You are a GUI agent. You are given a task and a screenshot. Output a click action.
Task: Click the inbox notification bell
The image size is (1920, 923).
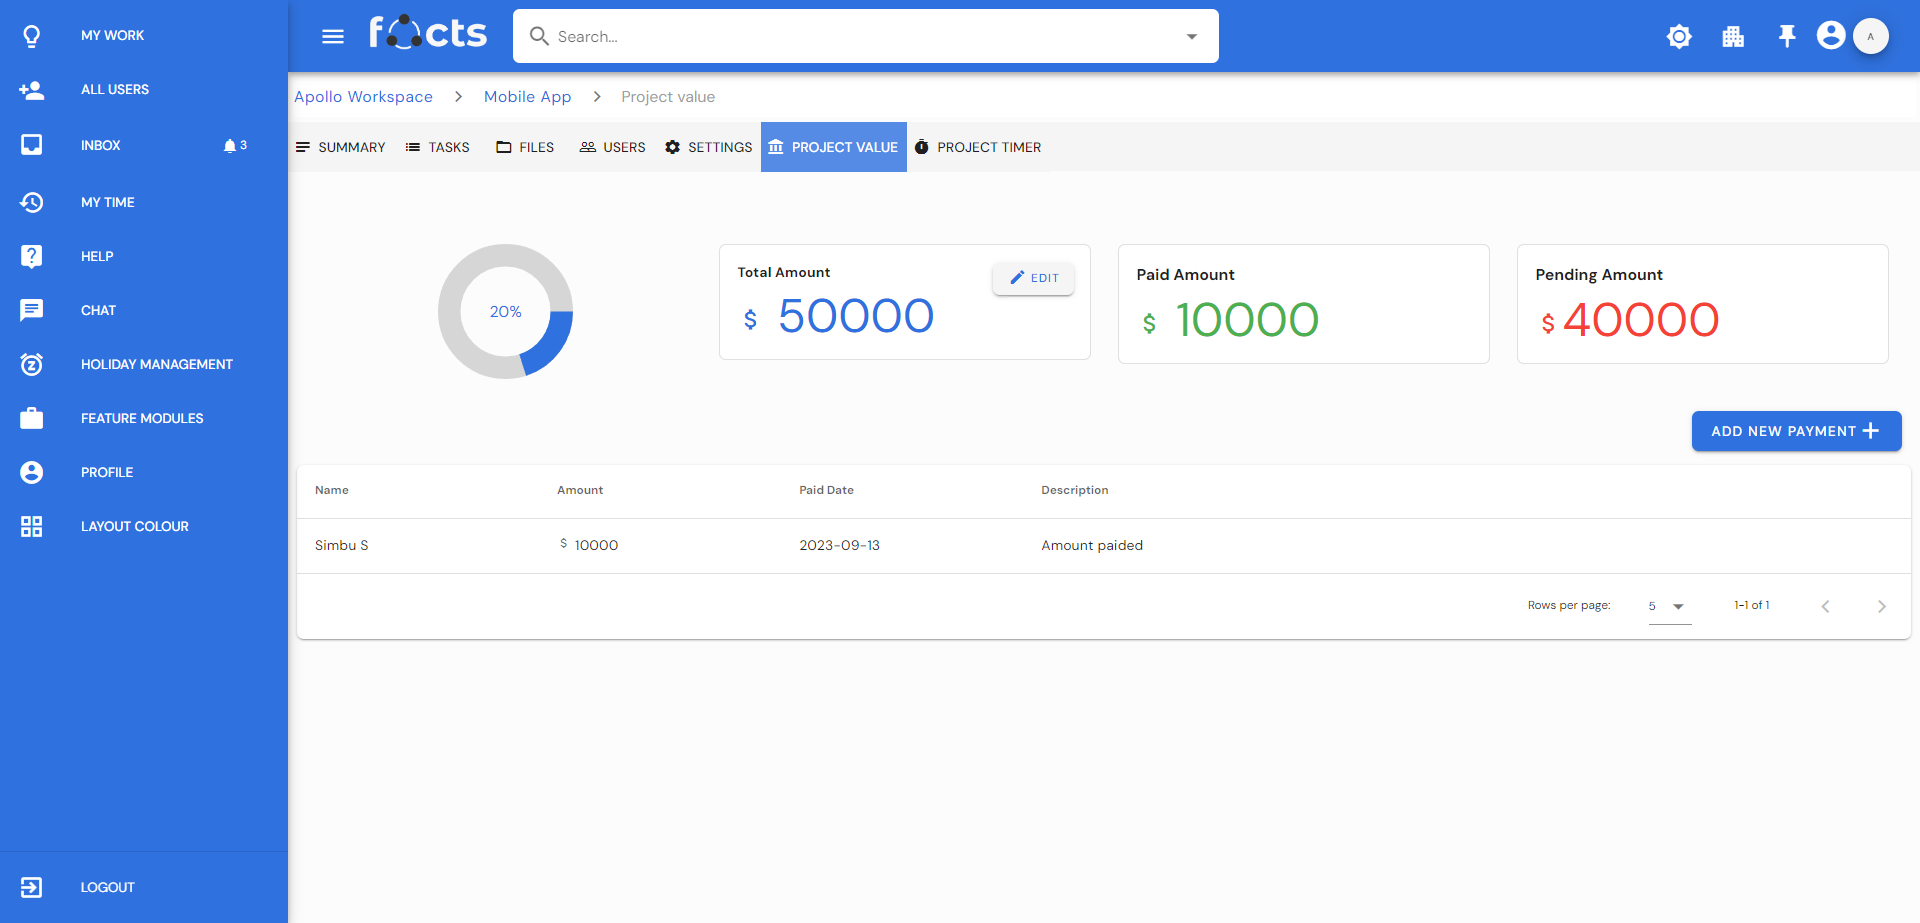(230, 146)
